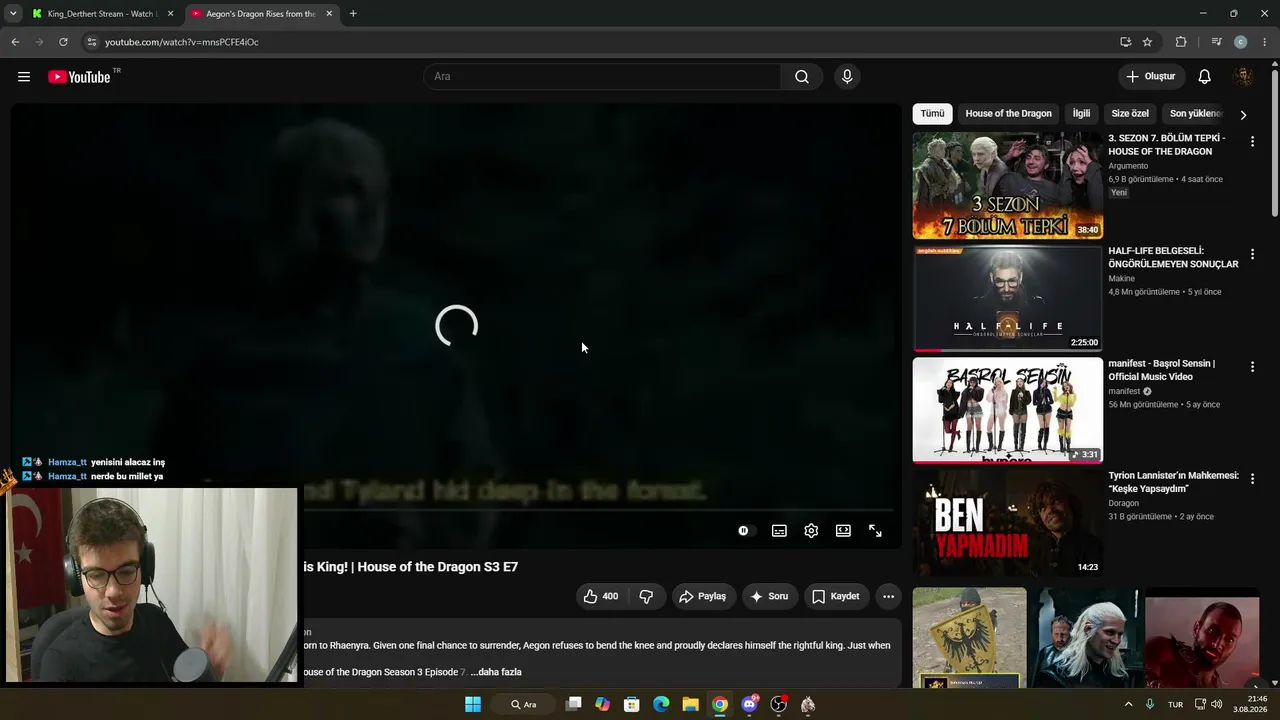
Task: Click the YouTube search input field
Action: pyautogui.click(x=602, y=77)
